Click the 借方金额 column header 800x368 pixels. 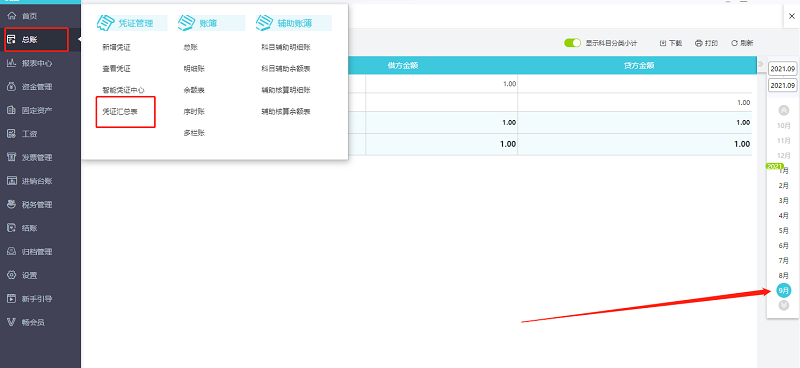point(403,65)
